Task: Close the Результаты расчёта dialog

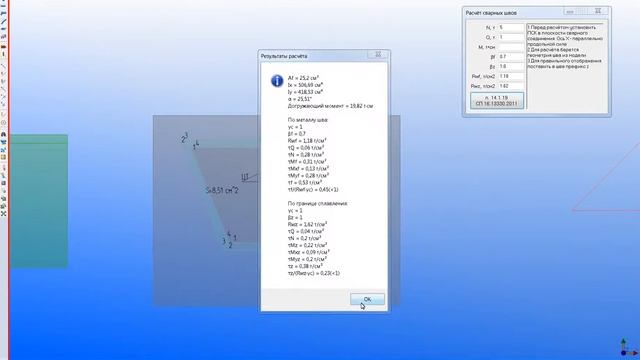Action: [x=378, y=55]
